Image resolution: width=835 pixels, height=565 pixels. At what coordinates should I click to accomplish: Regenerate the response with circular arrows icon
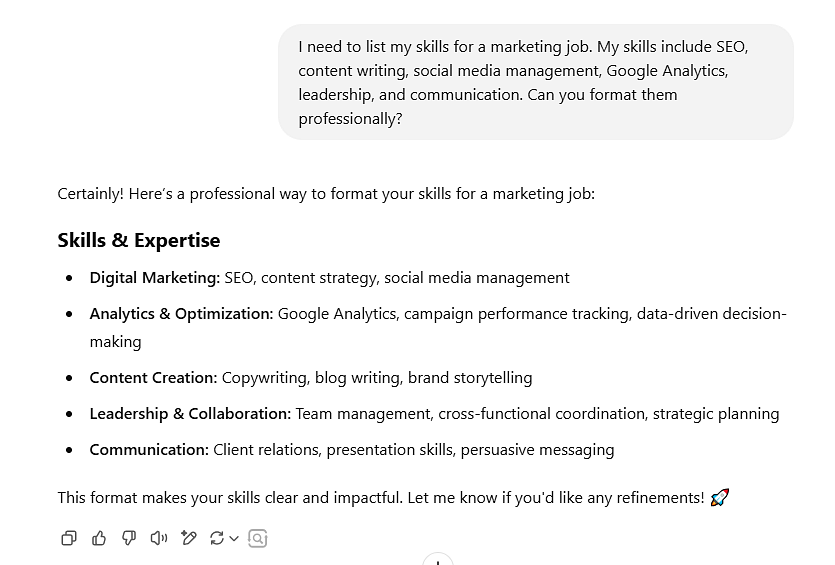[217, 538]
